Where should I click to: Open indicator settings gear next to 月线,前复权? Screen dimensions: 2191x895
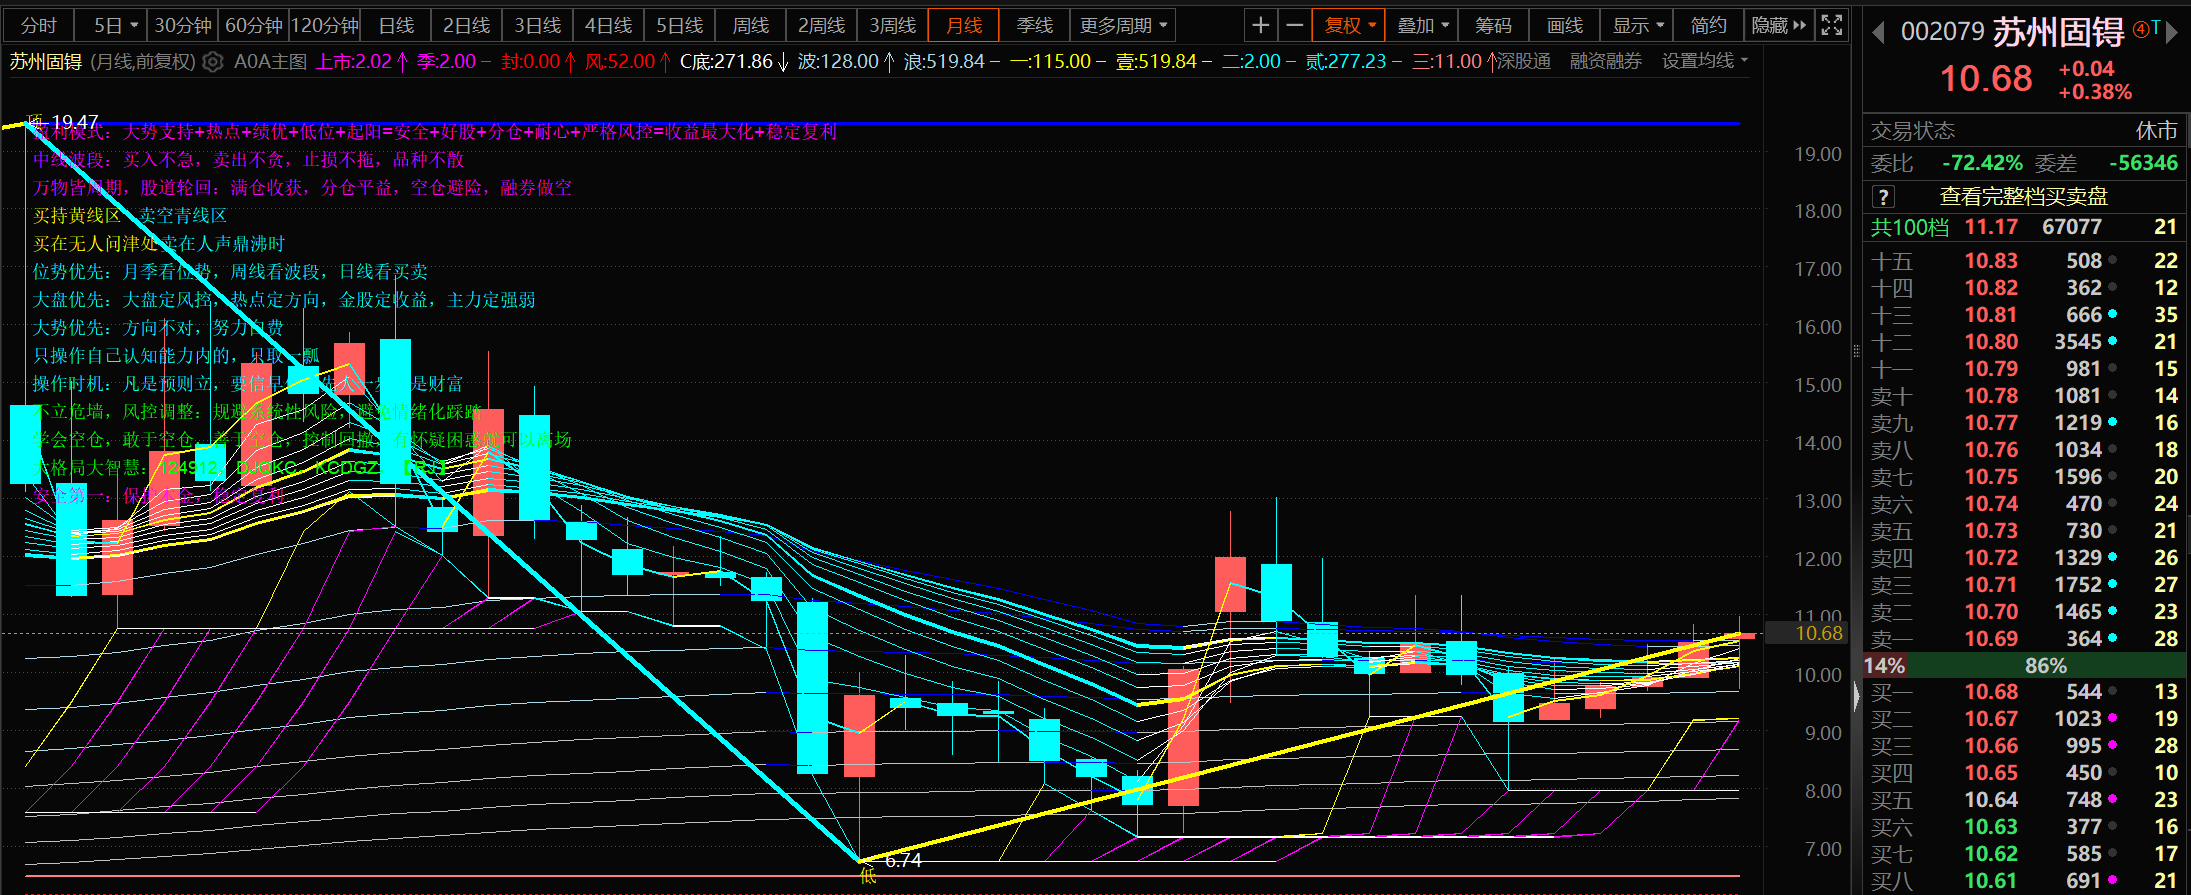[212, 62]
